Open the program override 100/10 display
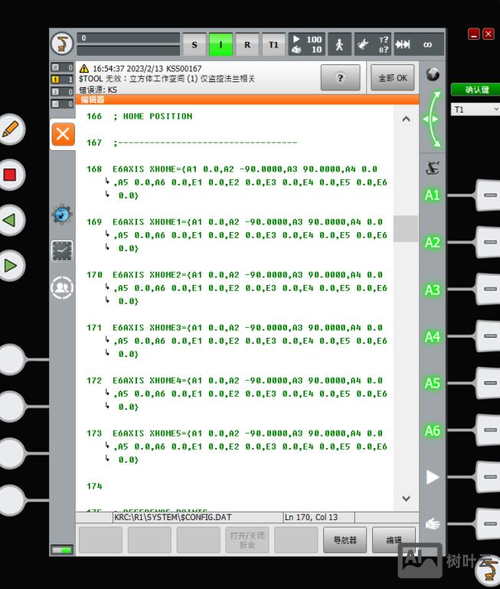 [307, 45]
